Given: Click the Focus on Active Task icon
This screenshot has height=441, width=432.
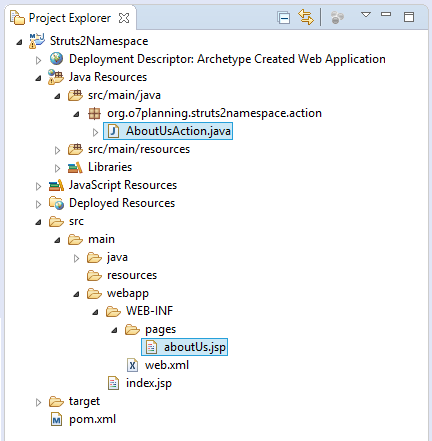Looking at the screenshot, I should click(337, 17).
